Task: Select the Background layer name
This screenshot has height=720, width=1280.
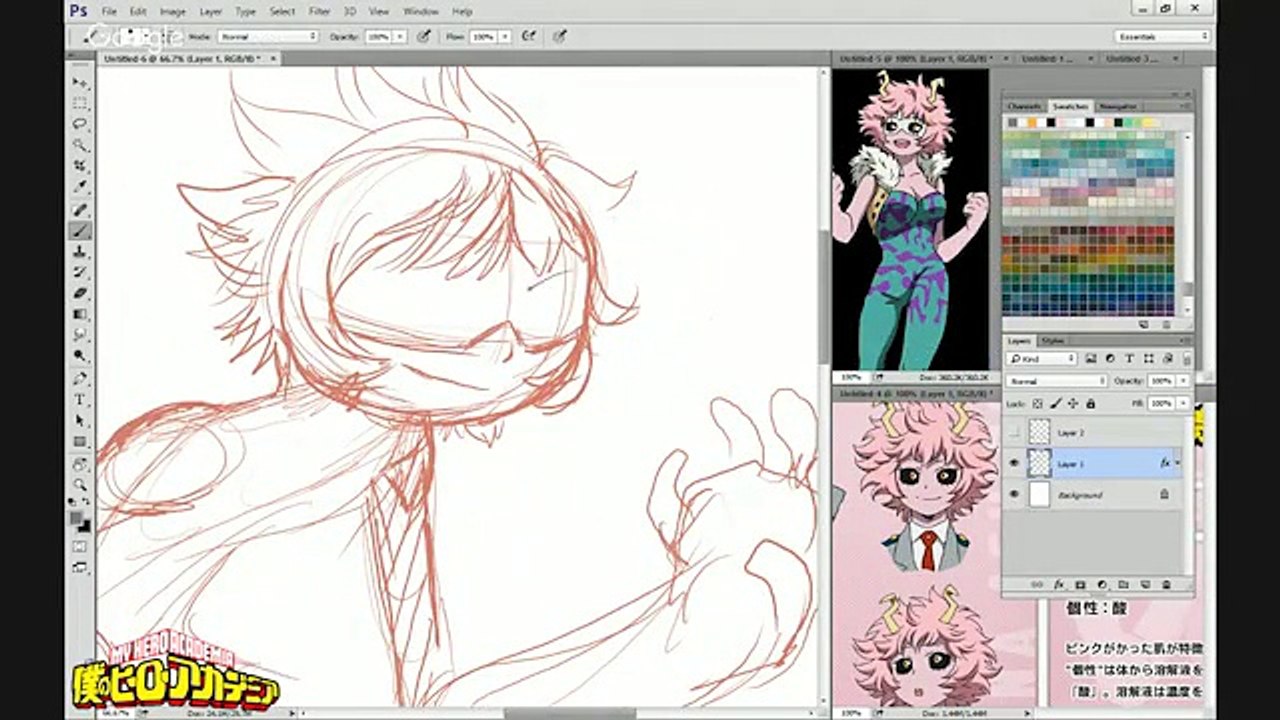Action: click(x=1080, y=495)
